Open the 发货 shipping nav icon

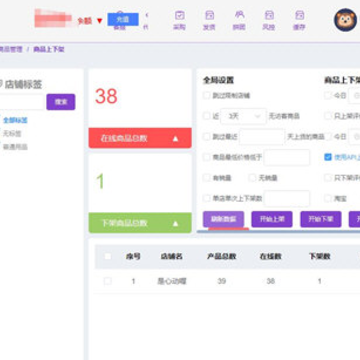(x=209, y=20)
